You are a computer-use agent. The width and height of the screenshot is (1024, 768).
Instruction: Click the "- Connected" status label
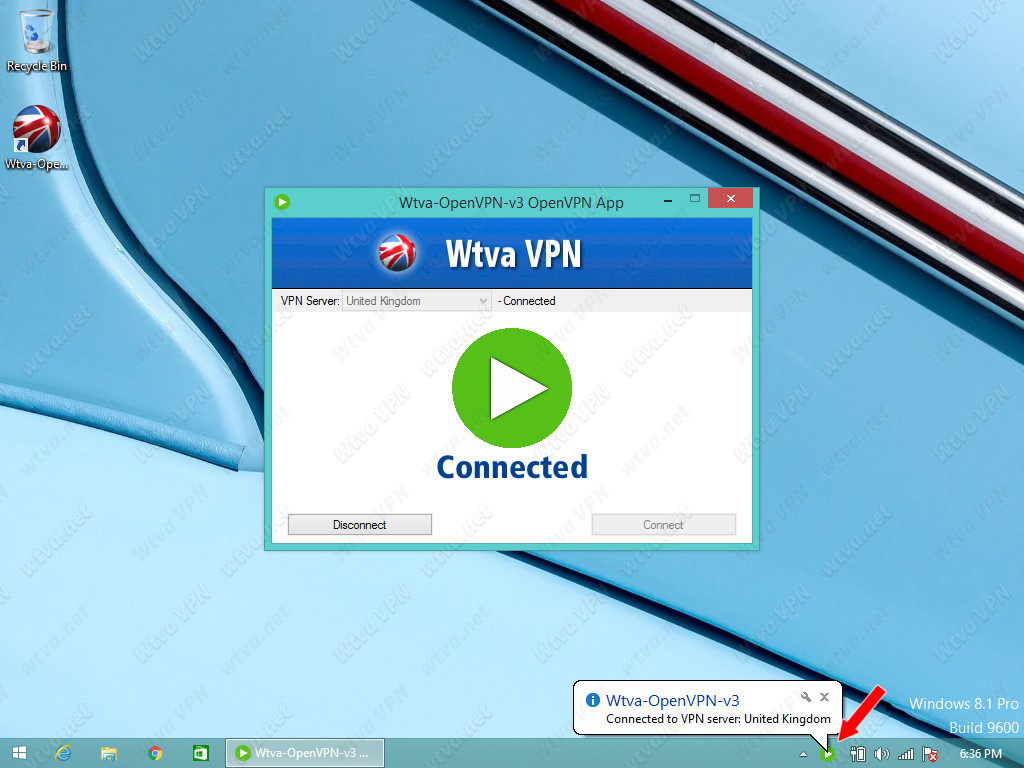tap(526, 301)
